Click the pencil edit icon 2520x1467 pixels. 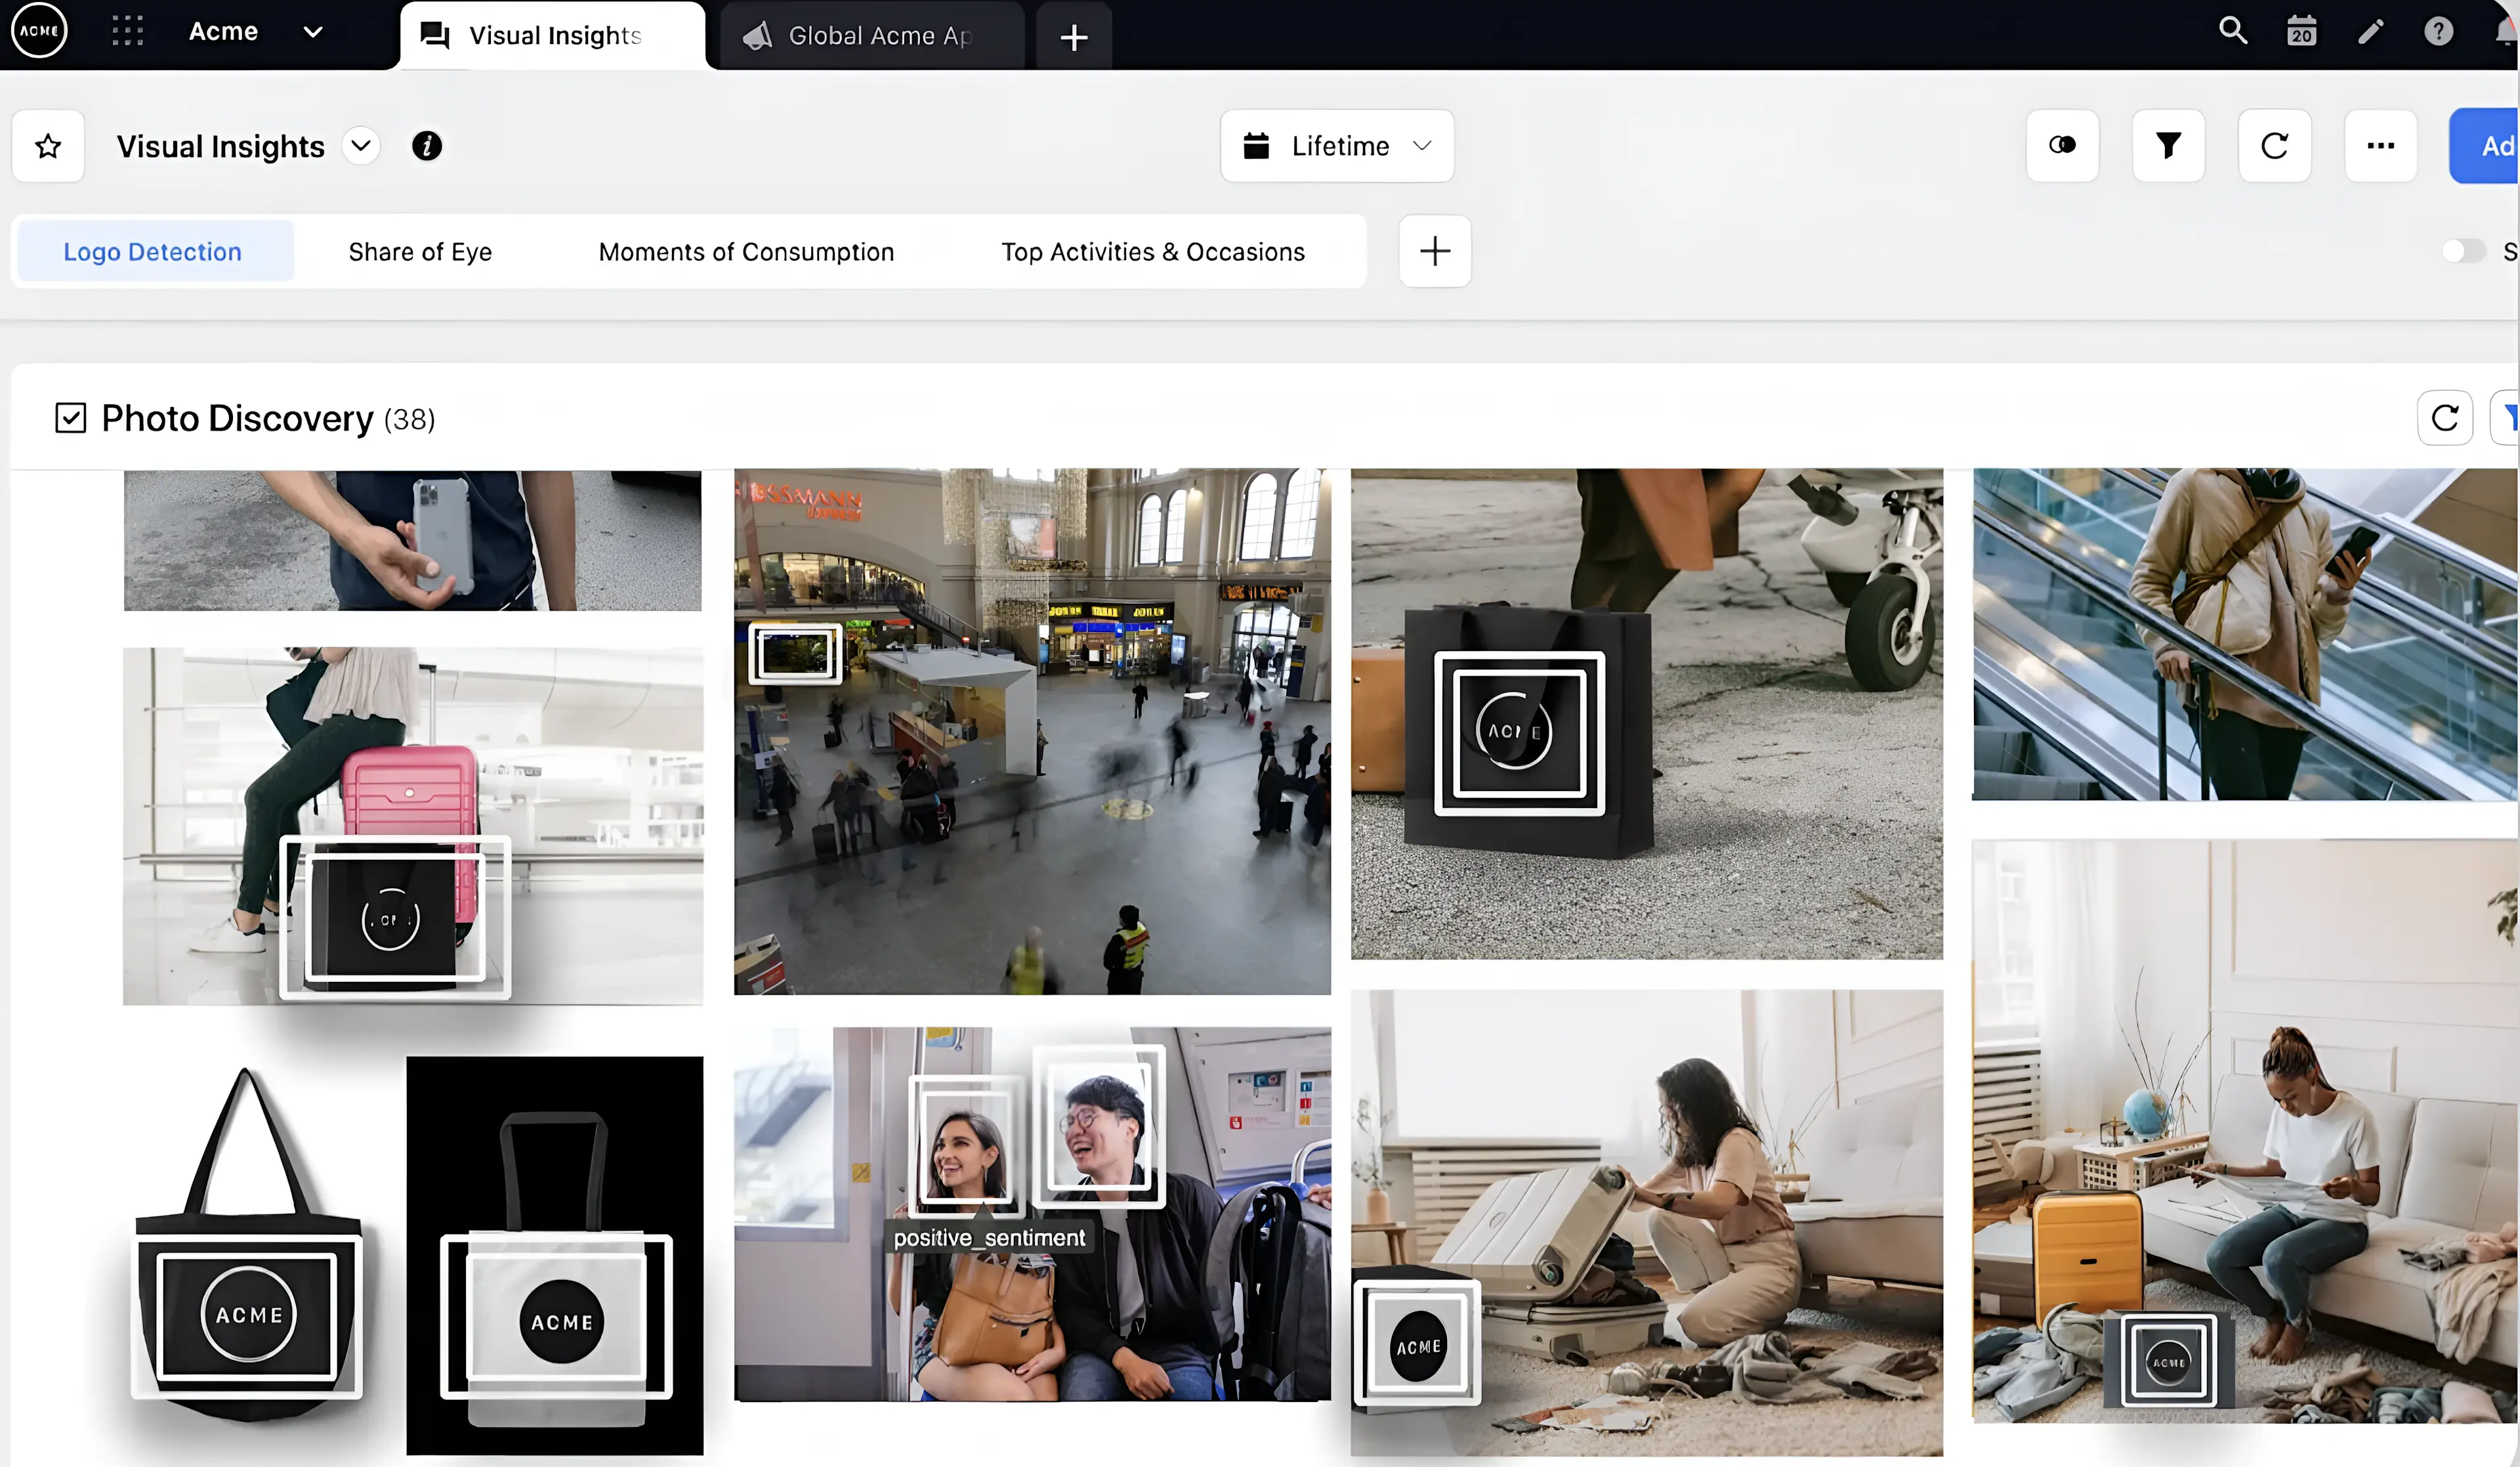click(2370, 31)
